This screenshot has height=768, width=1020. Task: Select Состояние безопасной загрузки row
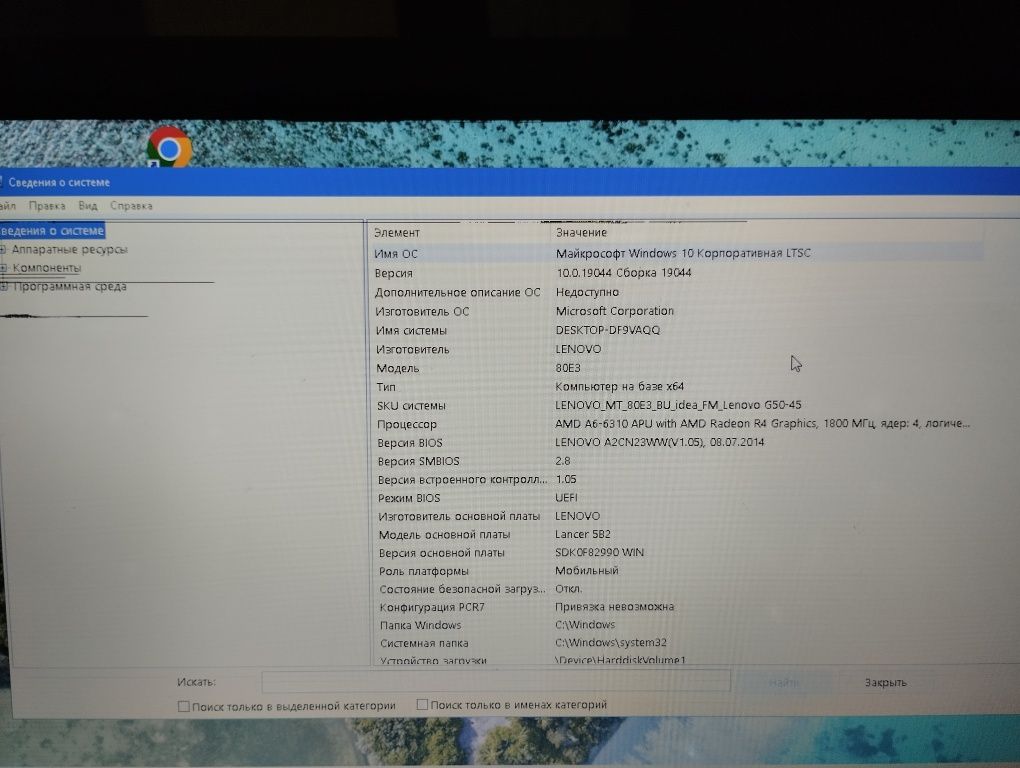[677, 589]
